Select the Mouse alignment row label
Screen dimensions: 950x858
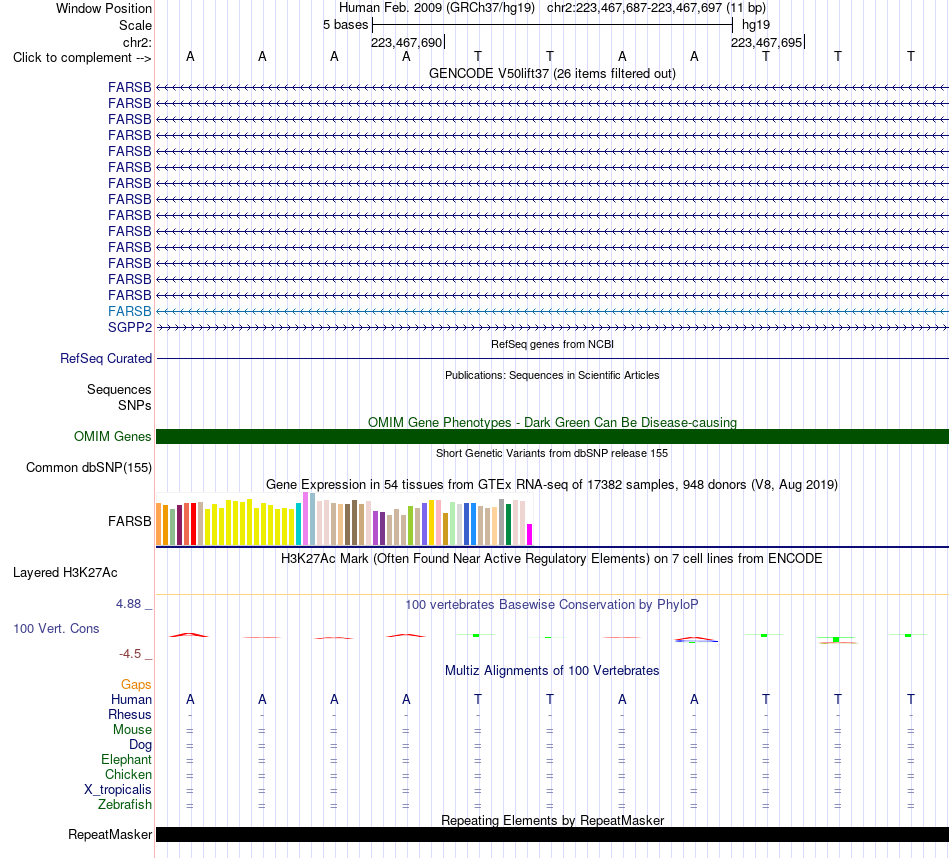132,730
